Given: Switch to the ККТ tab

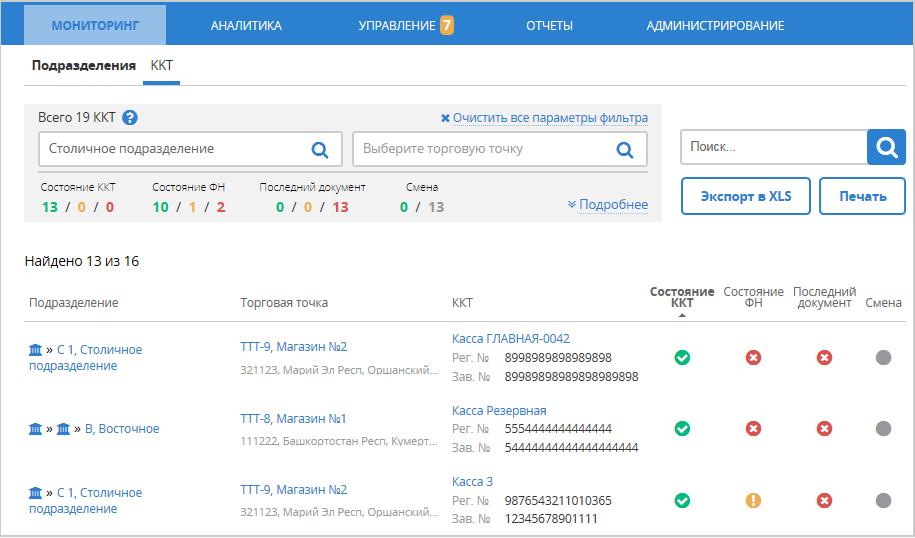Looking at the screenshot, I should pos(161,66).
